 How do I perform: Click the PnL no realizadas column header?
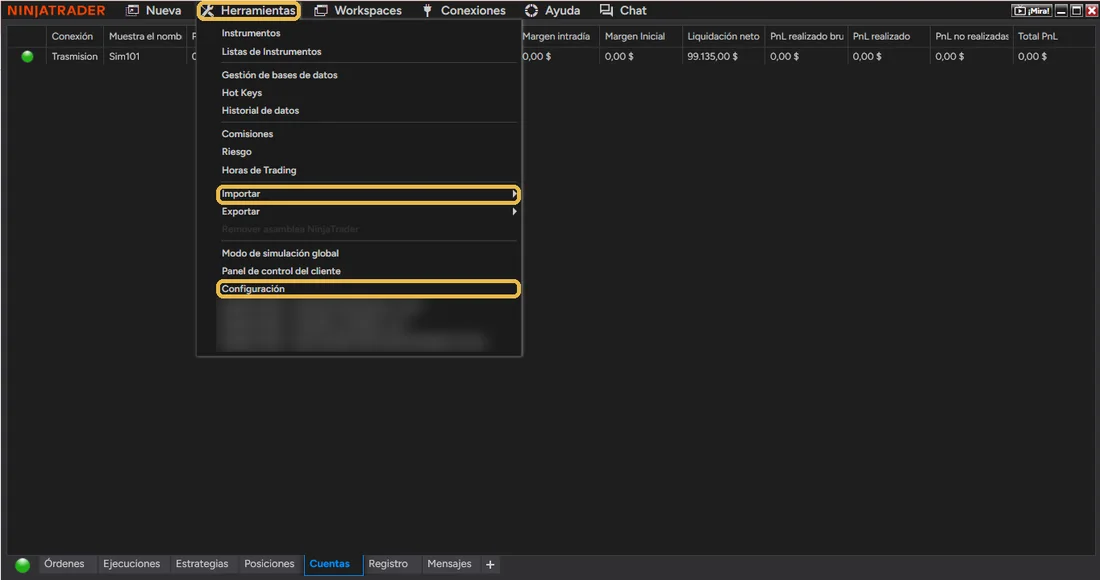coord(972,36)
